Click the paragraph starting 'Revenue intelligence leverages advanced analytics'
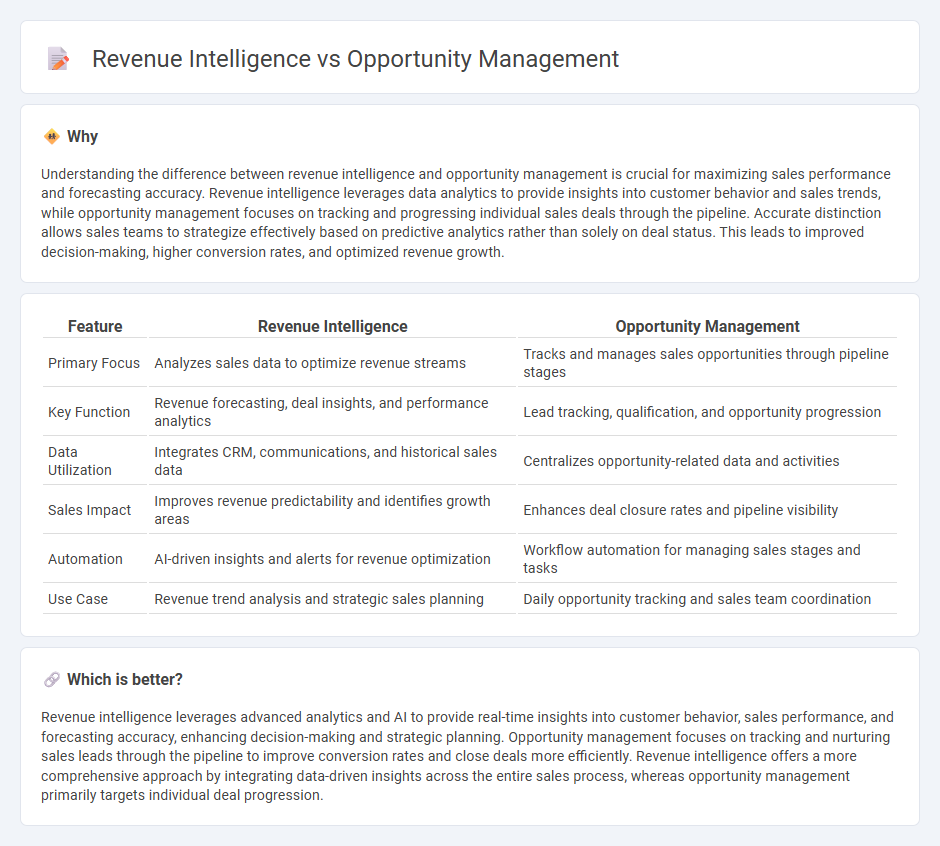 pyautogui.click(x=468, y=756)
